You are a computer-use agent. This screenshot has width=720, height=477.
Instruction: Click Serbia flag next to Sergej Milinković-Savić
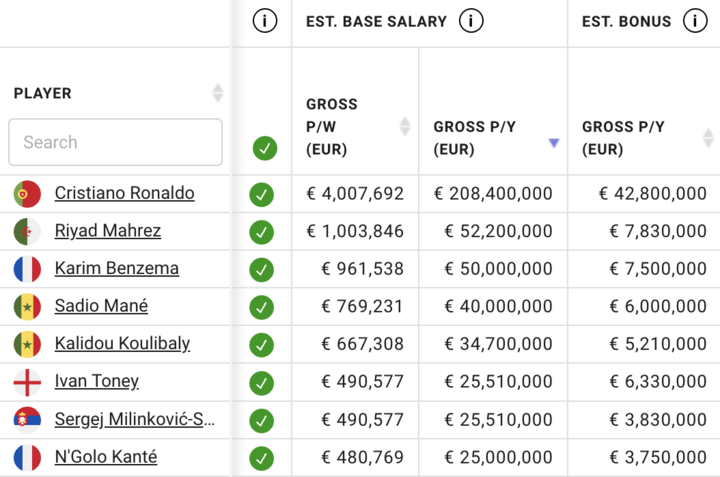pos(27,419)
